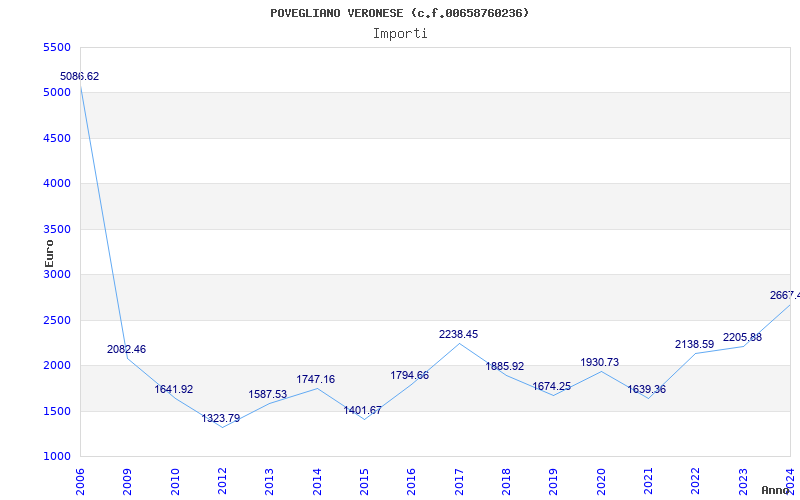Image resolution: width=800 pixels, height=500 pixels.
Task: Click the 2205.88 data label
Action: [742, 337]
